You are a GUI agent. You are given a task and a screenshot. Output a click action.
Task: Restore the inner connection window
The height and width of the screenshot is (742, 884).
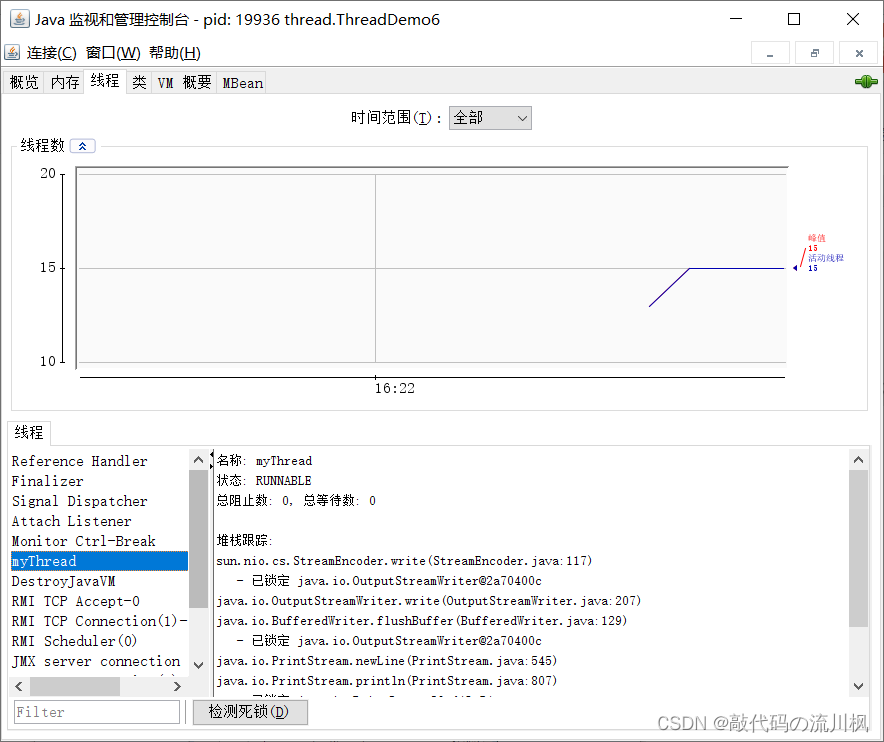(x=814, y=53)
